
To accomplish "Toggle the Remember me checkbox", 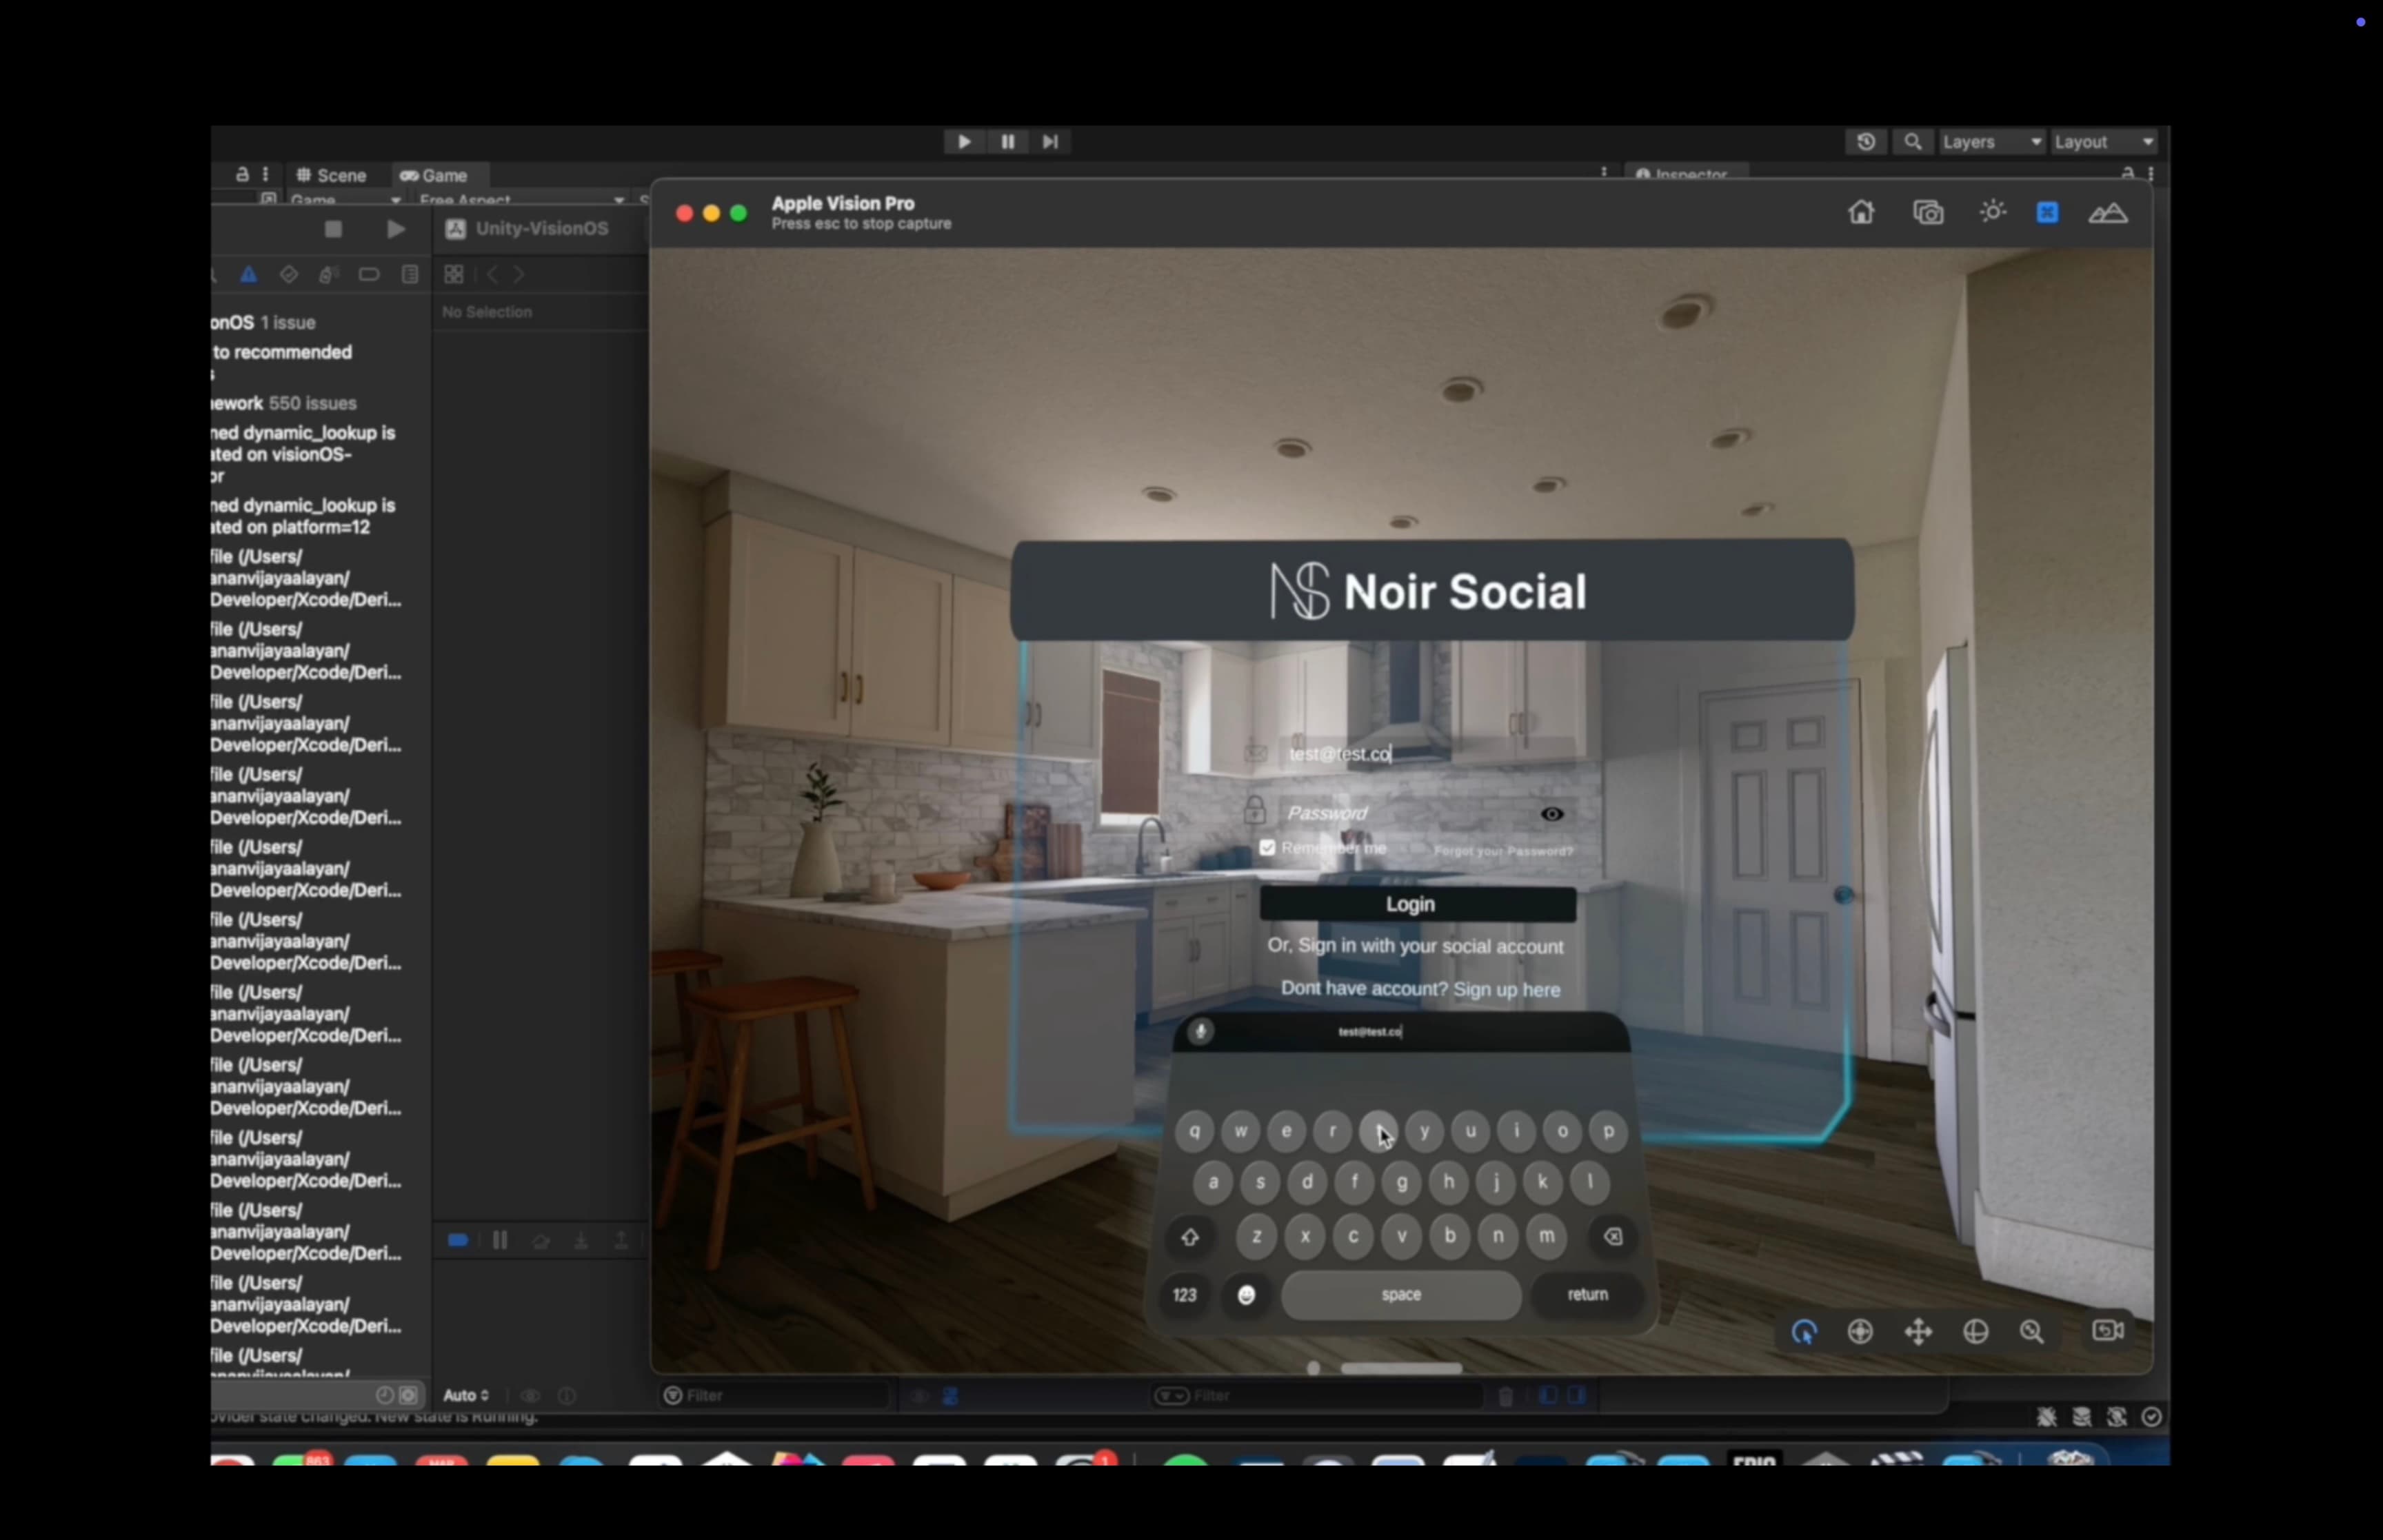I will click(x=1267, y=848).
